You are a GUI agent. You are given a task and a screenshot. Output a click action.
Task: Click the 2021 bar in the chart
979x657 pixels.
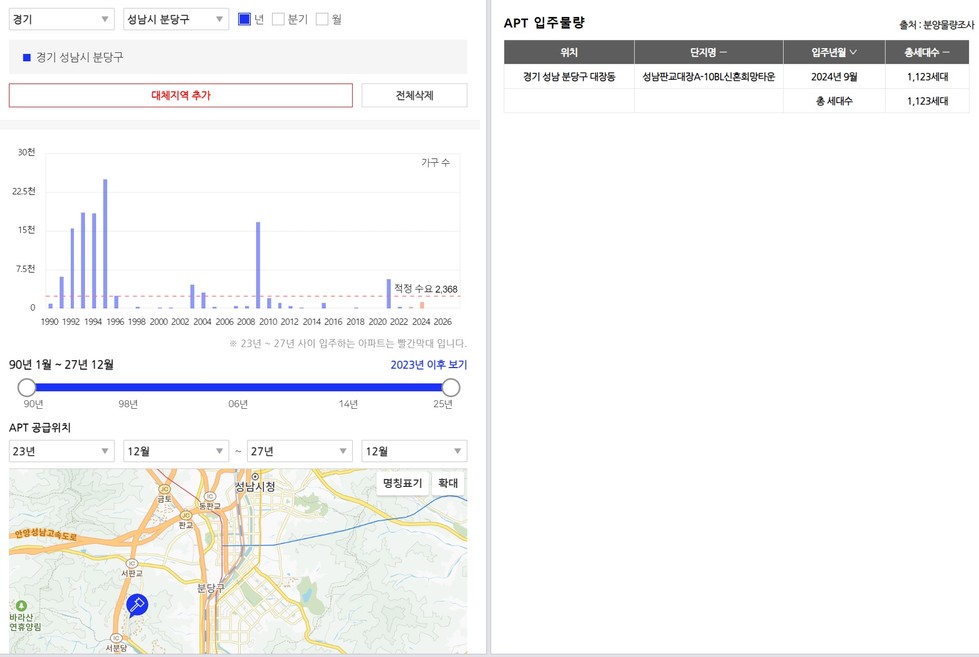coord(388,294)
